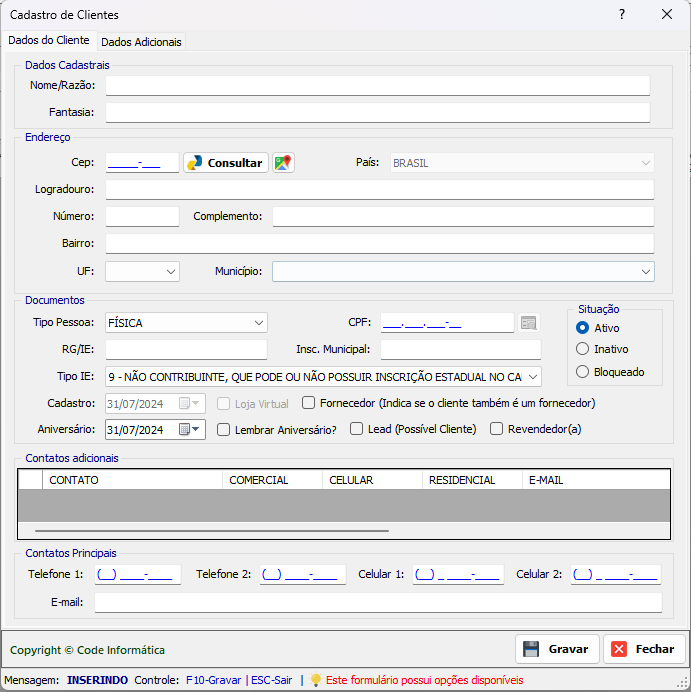The image size is (691, 692).
Task: Check Lembrar Aniversário option
Action: point(223,430)
